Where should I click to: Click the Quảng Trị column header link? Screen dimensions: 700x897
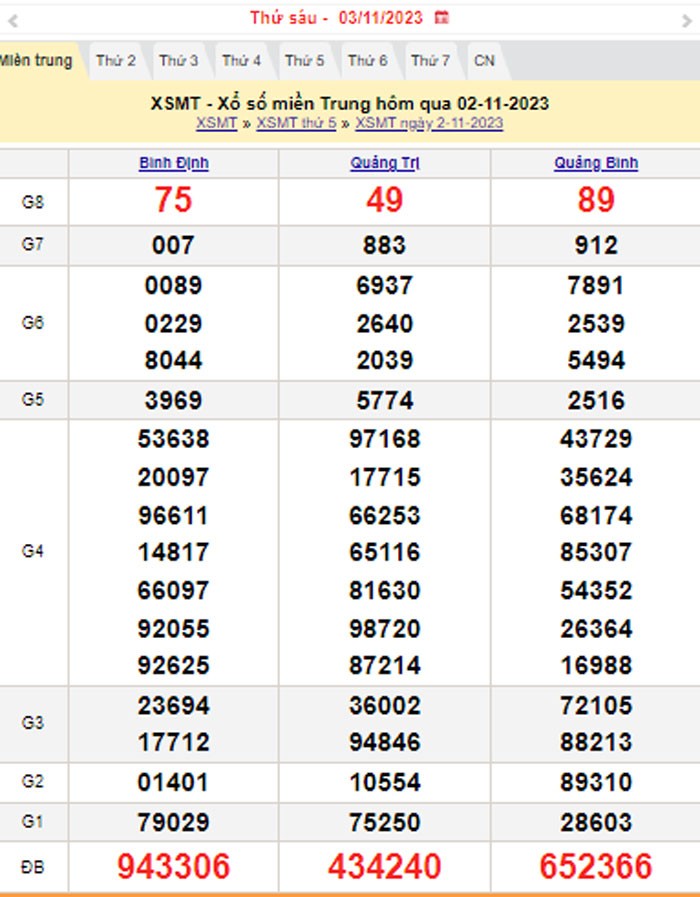(384, 164)
